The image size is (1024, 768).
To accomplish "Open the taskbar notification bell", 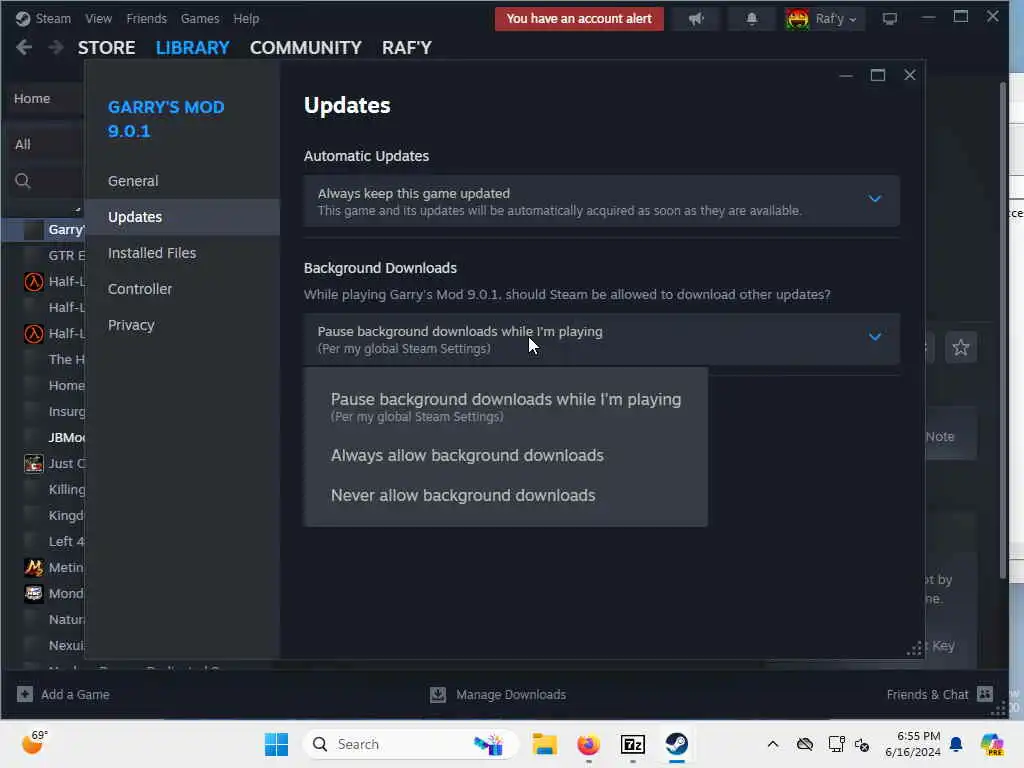I will (x=956, y=744).
